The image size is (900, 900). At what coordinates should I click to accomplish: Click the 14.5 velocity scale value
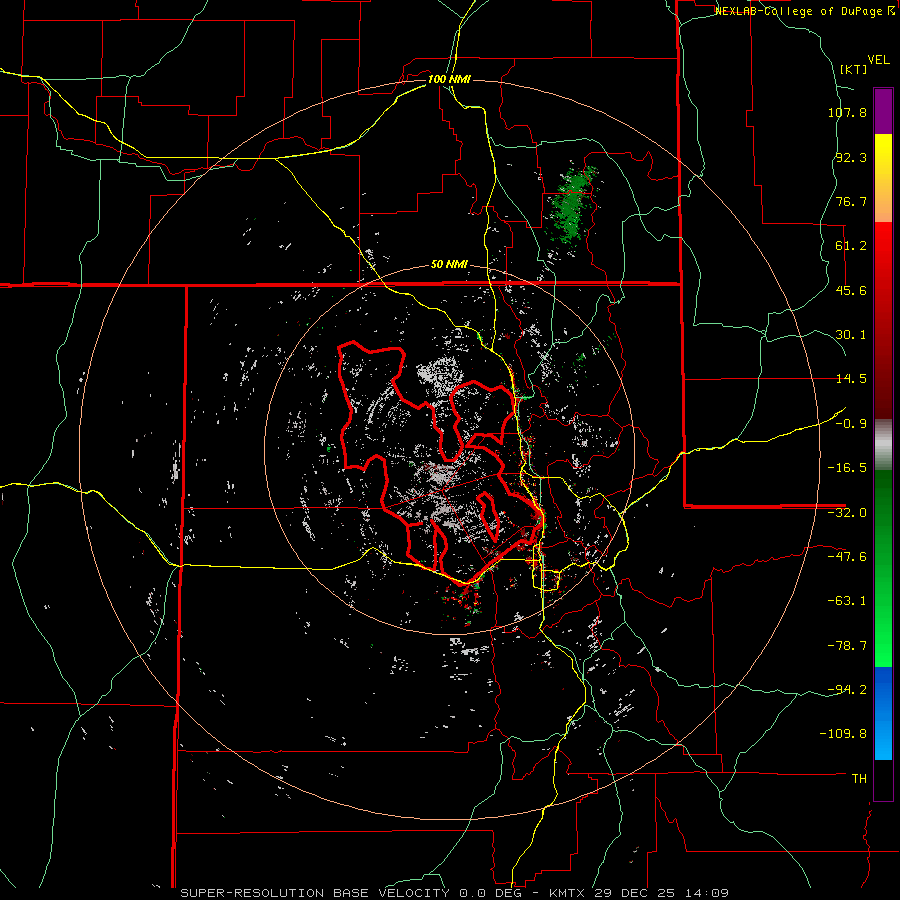851,379
